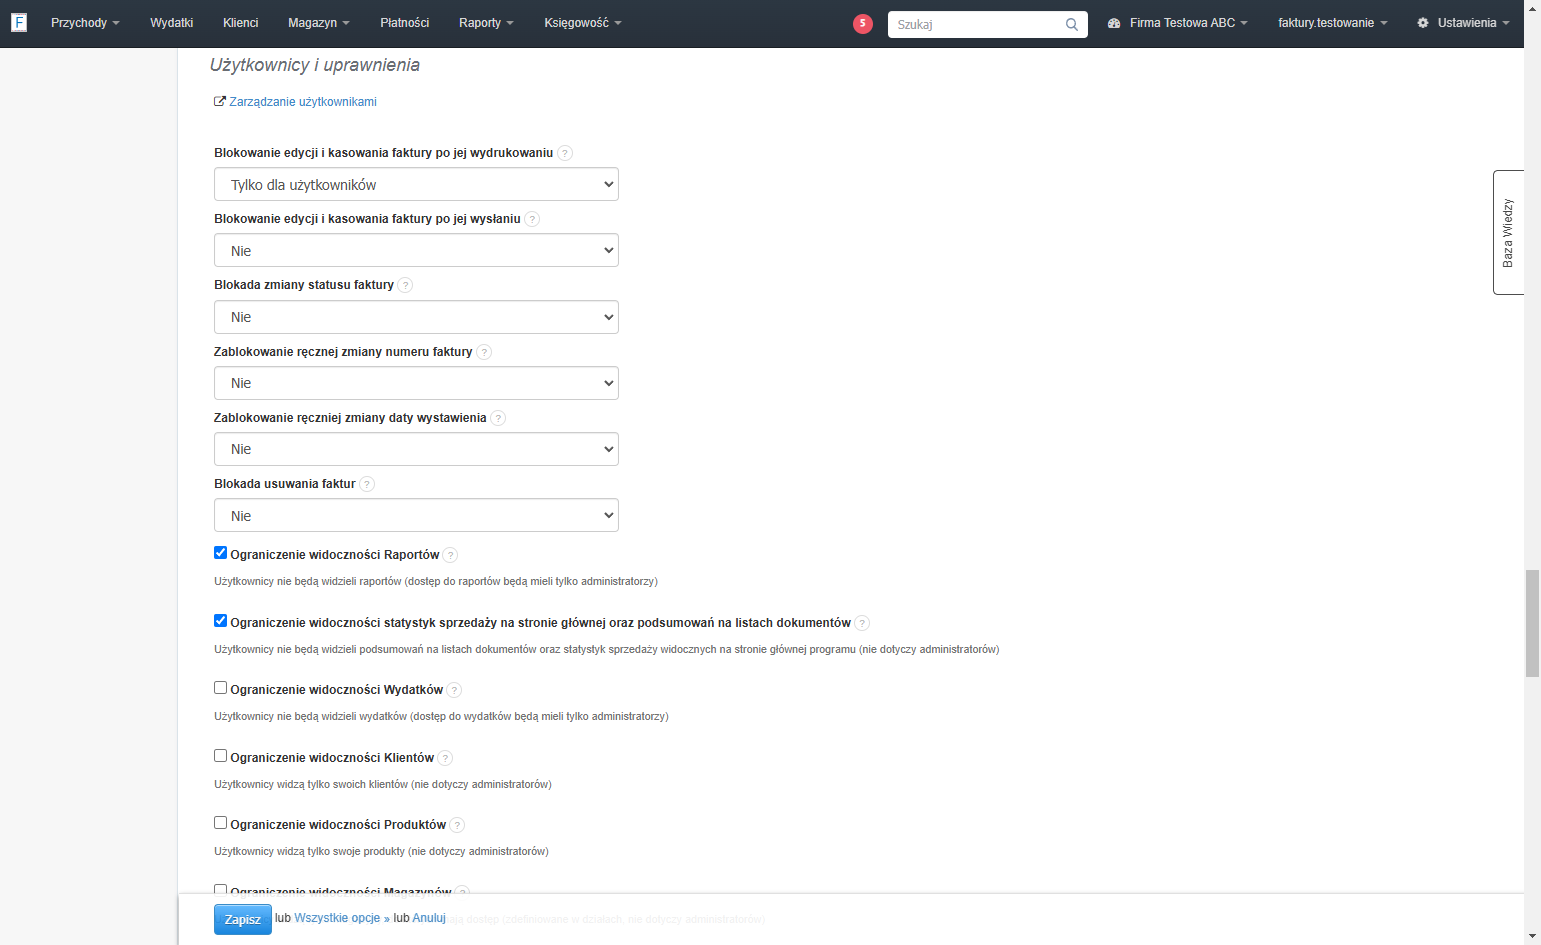Screen dimensions: 1541x945
Task: Uncheck 'Ograniczenie widoczności statystyk sprzedaży' checkbox
Action: (221, 621)
